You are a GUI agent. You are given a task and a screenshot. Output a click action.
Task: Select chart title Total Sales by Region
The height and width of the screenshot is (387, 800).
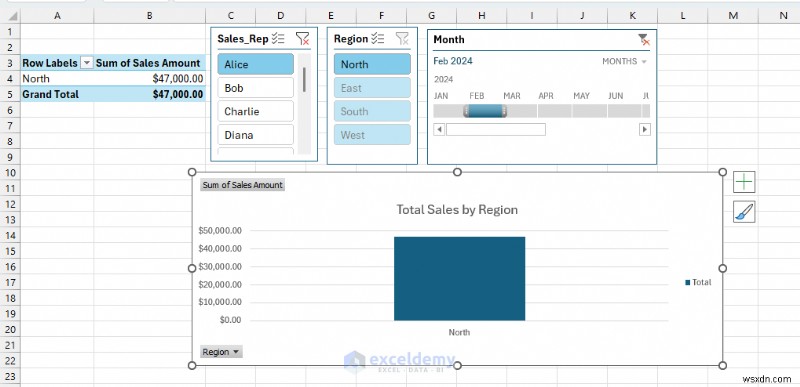click(457, 210)
